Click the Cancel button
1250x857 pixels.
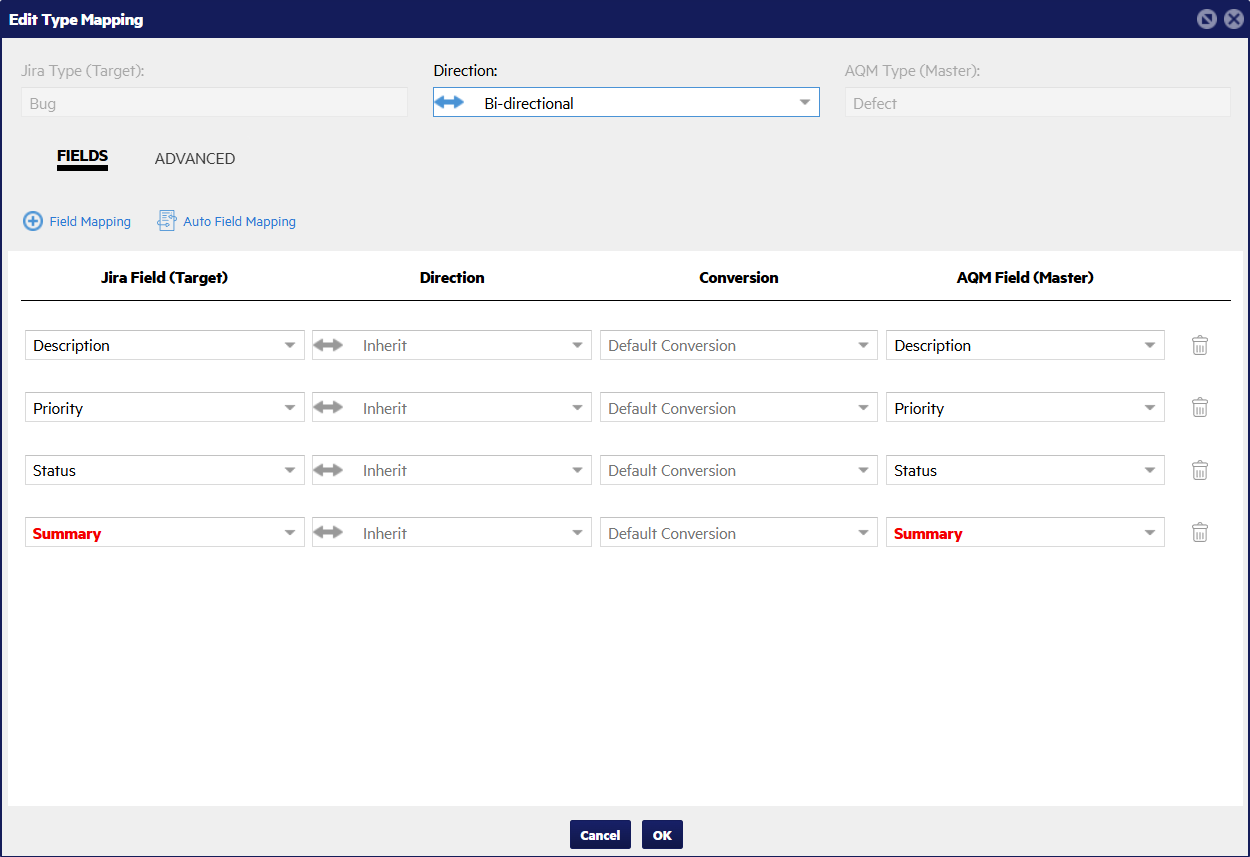tap(600, 835)
